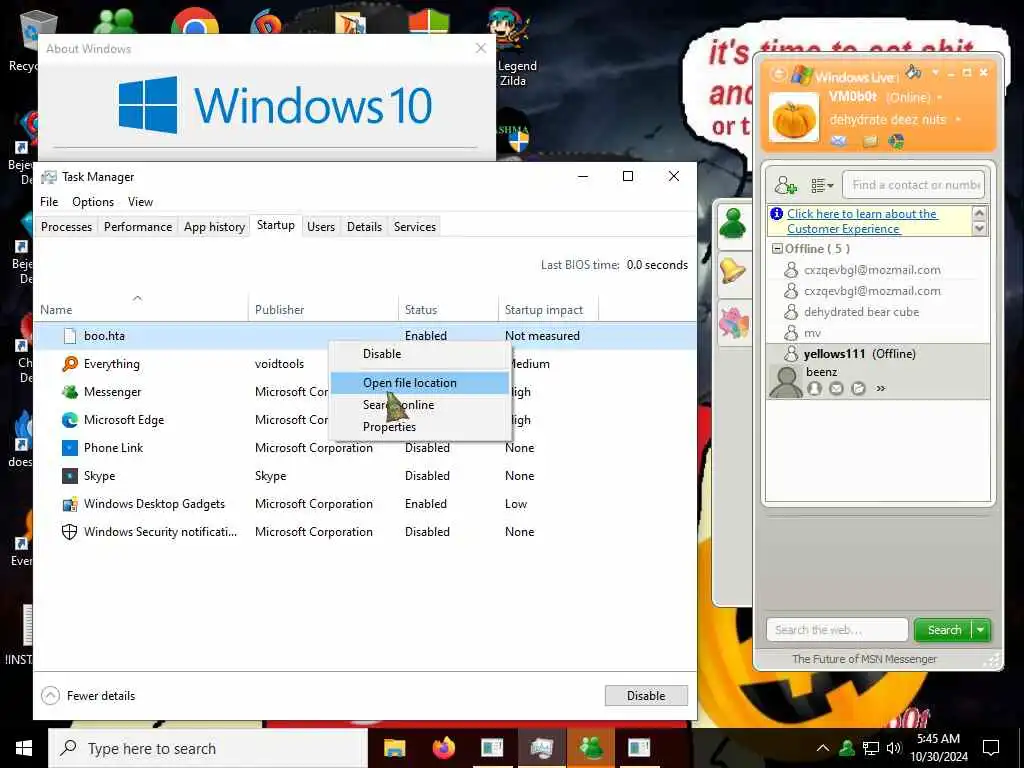Click the back arrow icon in Messenger title bar

pos(778,74)
